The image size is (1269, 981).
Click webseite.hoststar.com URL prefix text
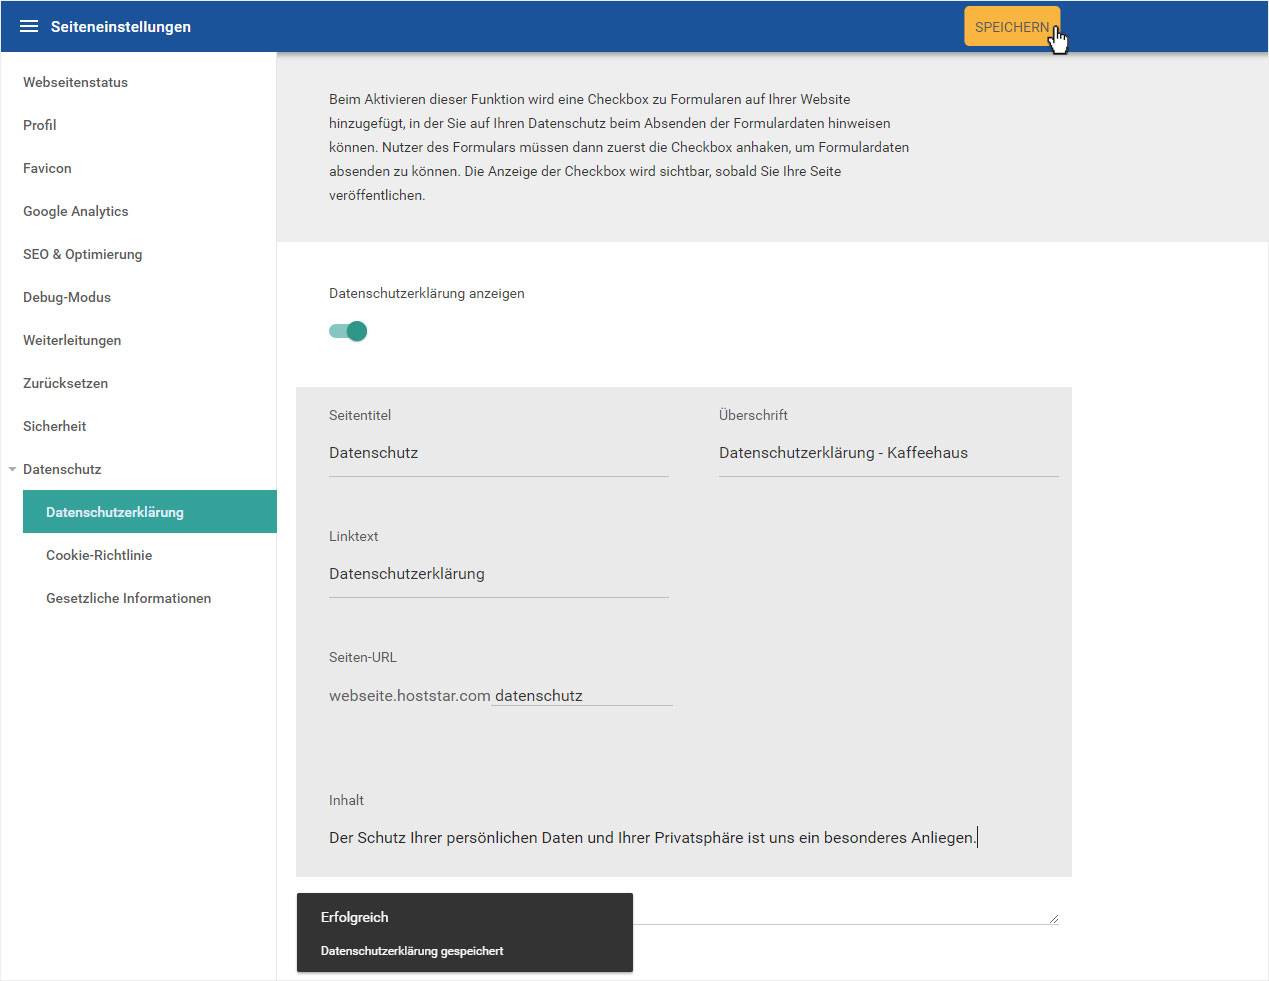click(410, 696)
